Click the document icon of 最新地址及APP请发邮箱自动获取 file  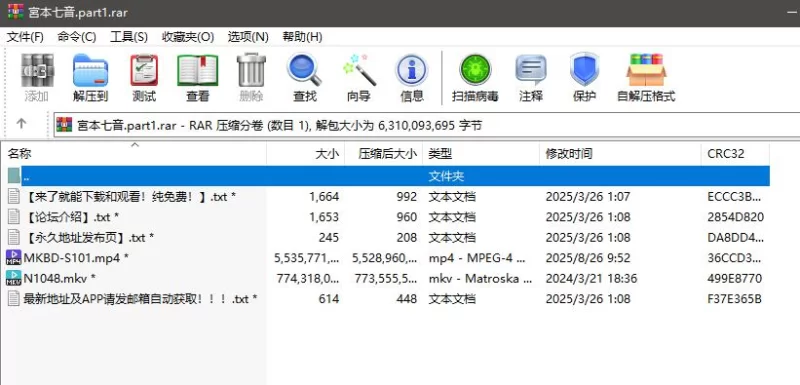pos(14,298)
